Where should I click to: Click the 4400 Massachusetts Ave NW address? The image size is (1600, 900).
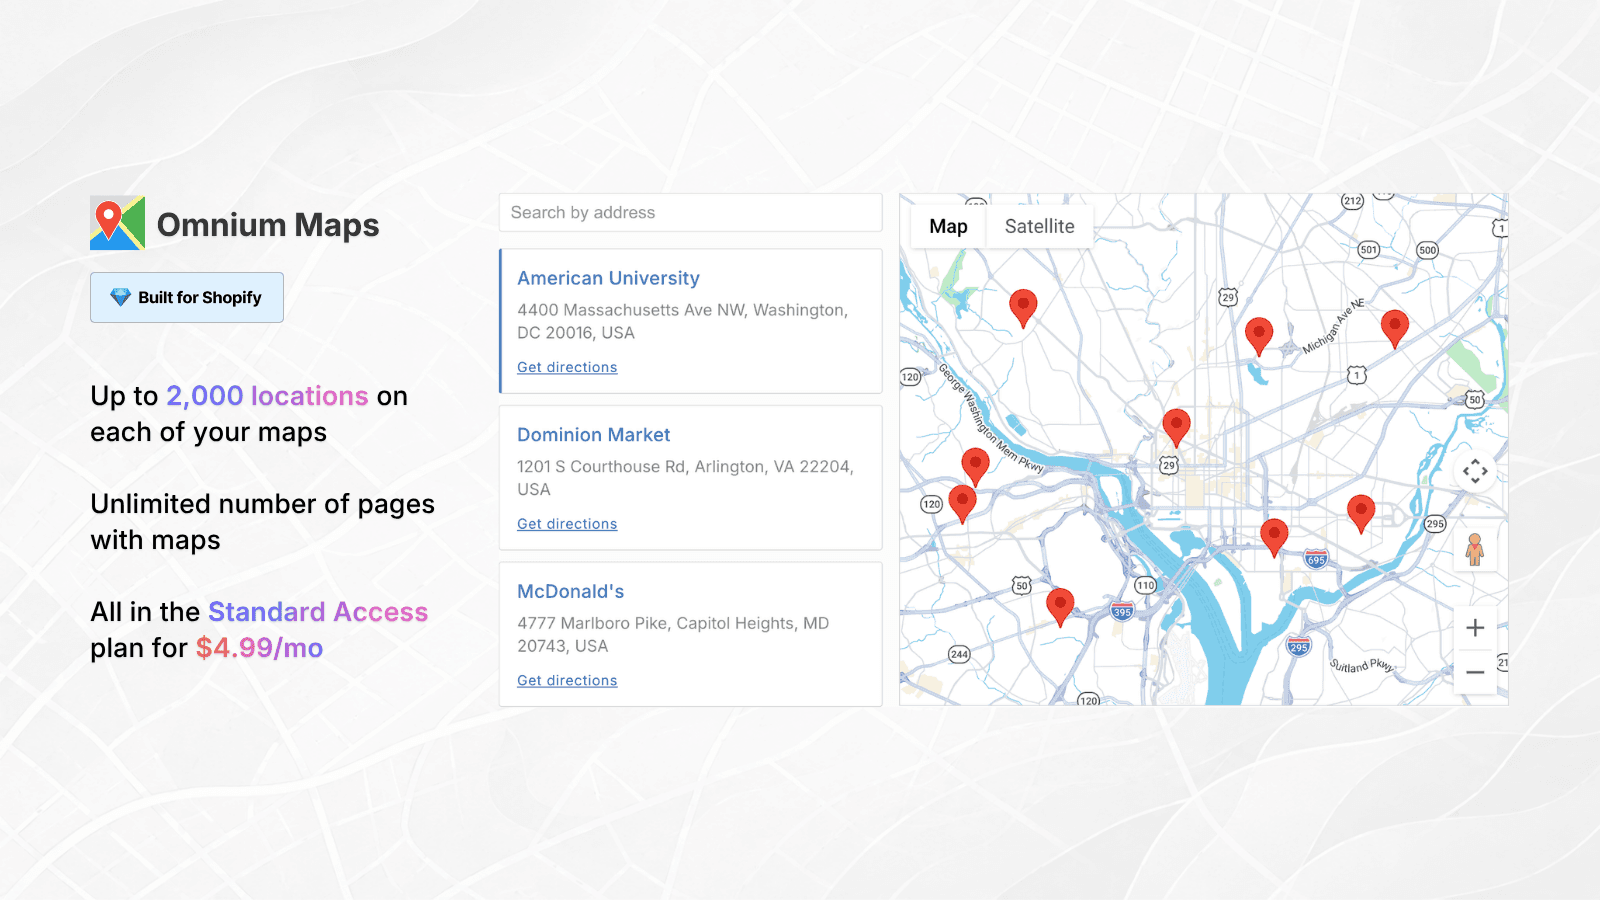tap(682, 321)
